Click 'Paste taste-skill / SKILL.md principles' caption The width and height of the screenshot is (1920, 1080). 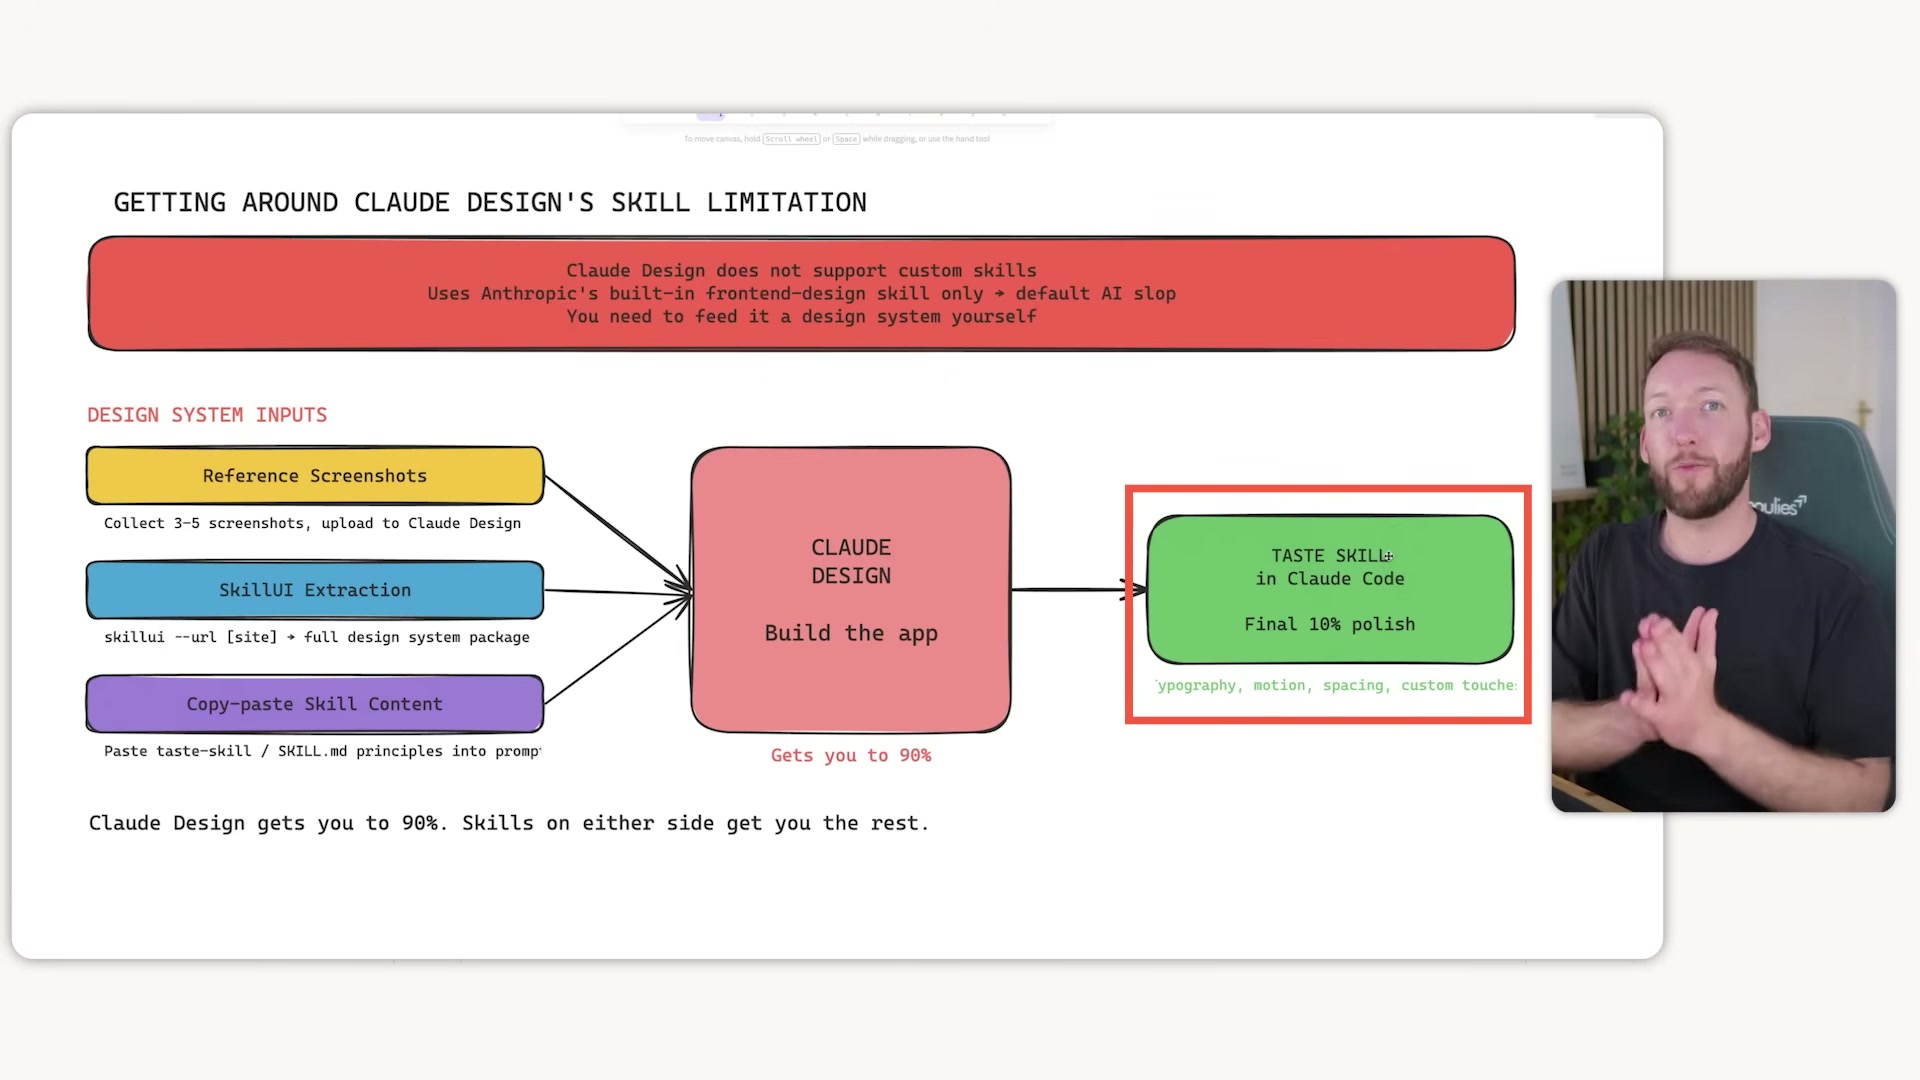point(322,751)
